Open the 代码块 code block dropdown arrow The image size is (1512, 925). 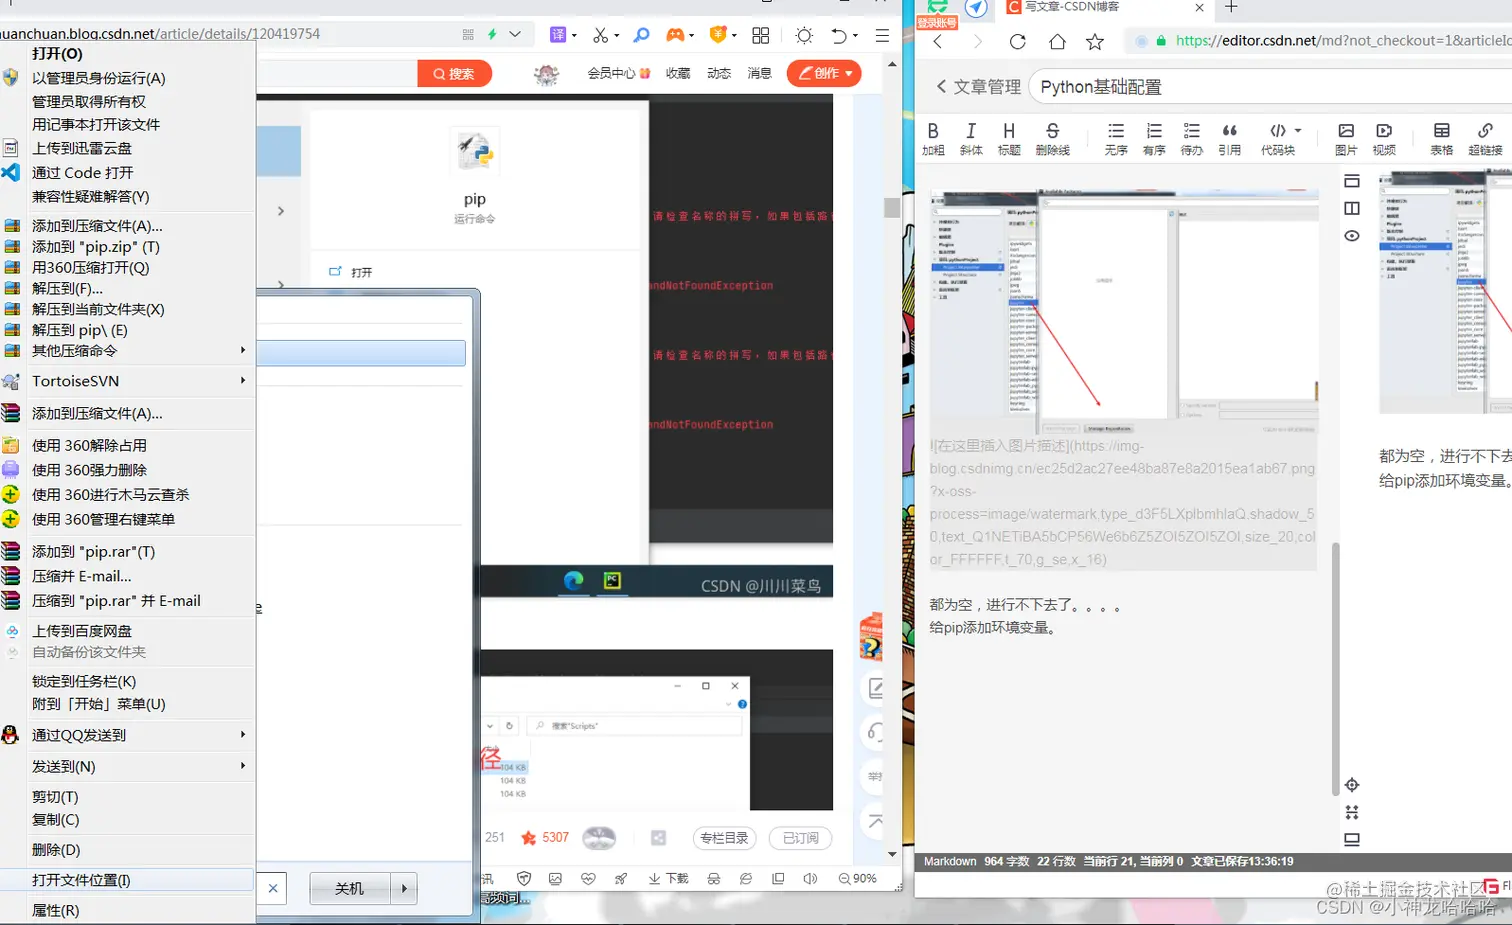[x=1299, y=131]
